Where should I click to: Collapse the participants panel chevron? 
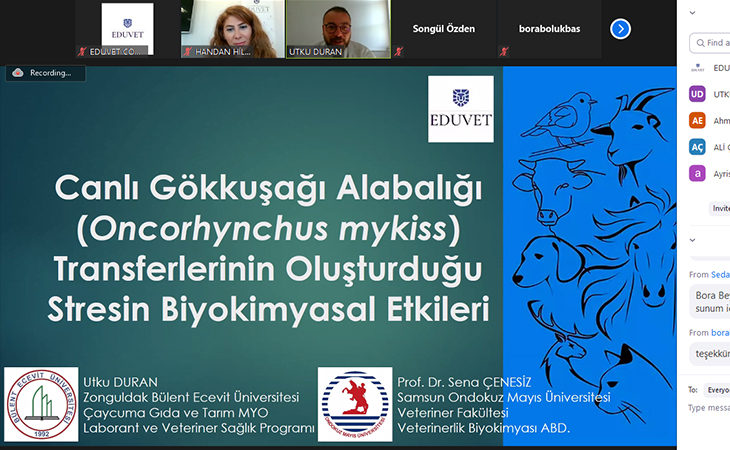693,13
